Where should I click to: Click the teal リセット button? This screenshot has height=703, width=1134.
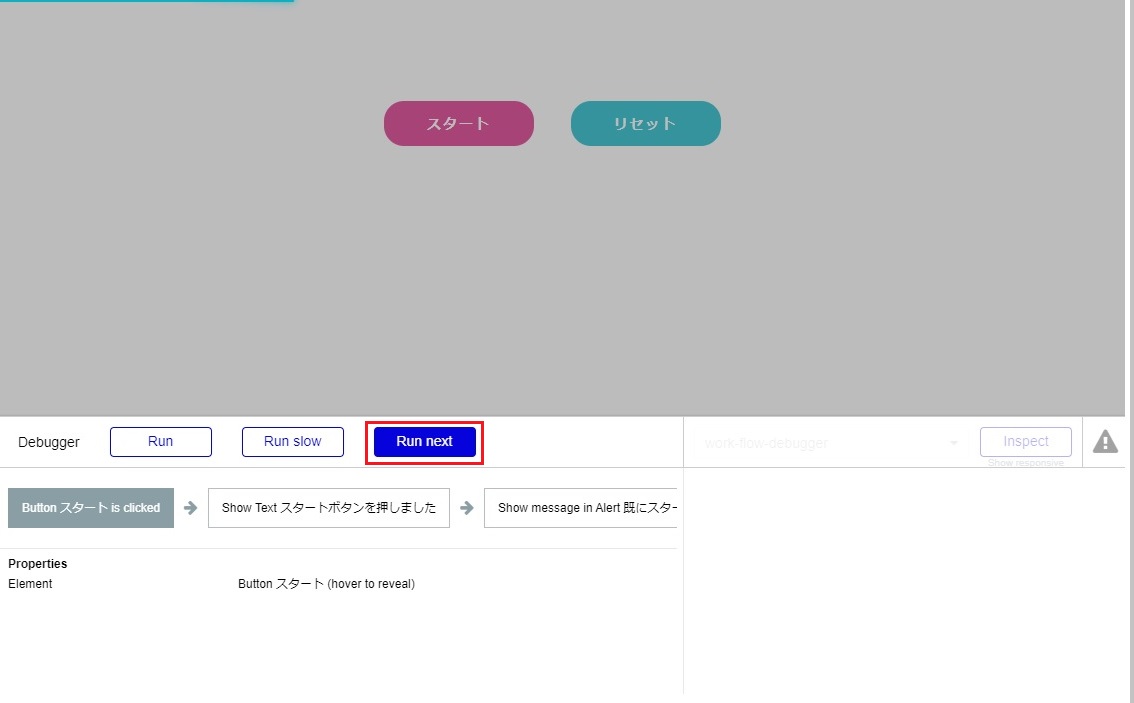(645, 124)
